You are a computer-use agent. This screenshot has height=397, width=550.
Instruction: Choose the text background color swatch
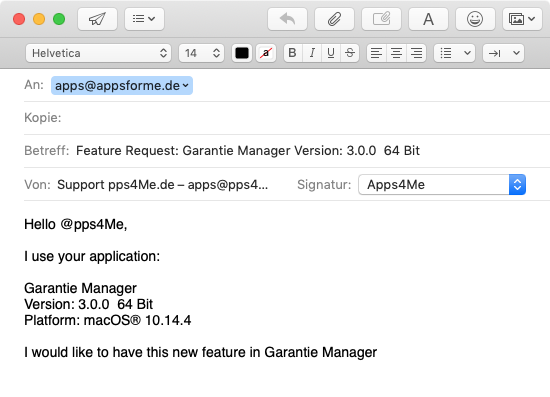[266, 53]
